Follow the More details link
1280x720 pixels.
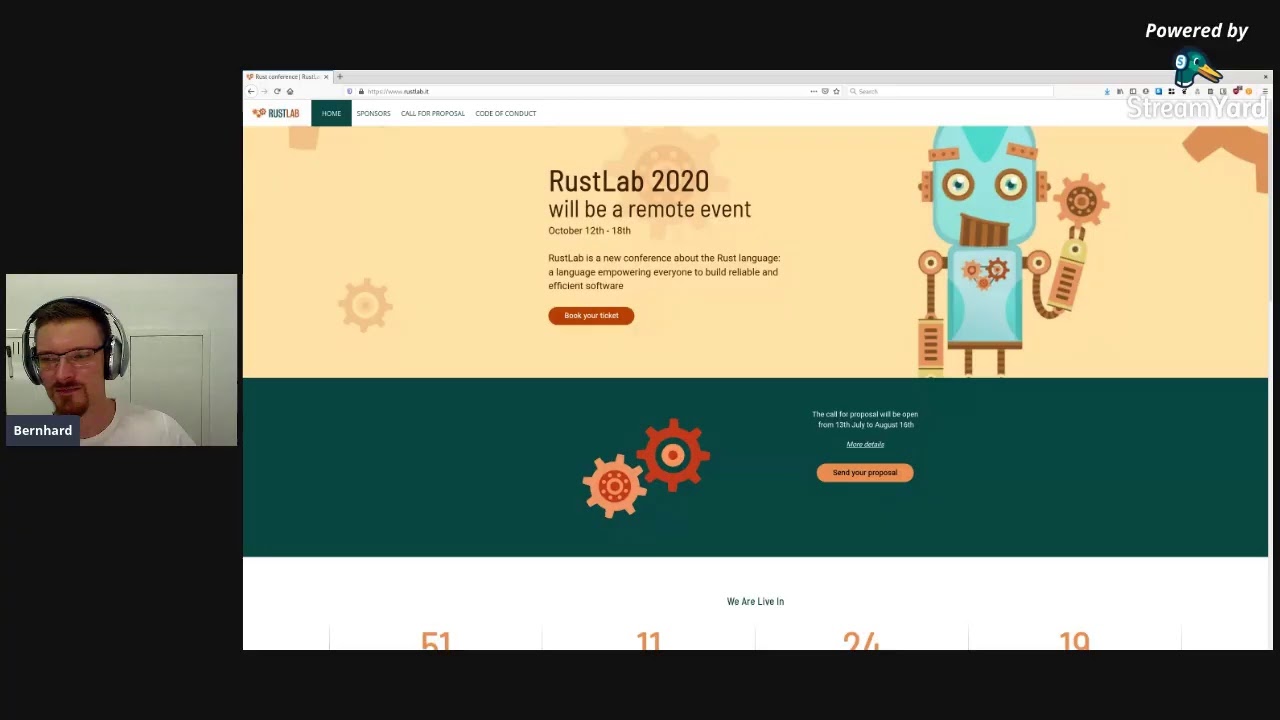pyautogui.click(x=865, y=444)
